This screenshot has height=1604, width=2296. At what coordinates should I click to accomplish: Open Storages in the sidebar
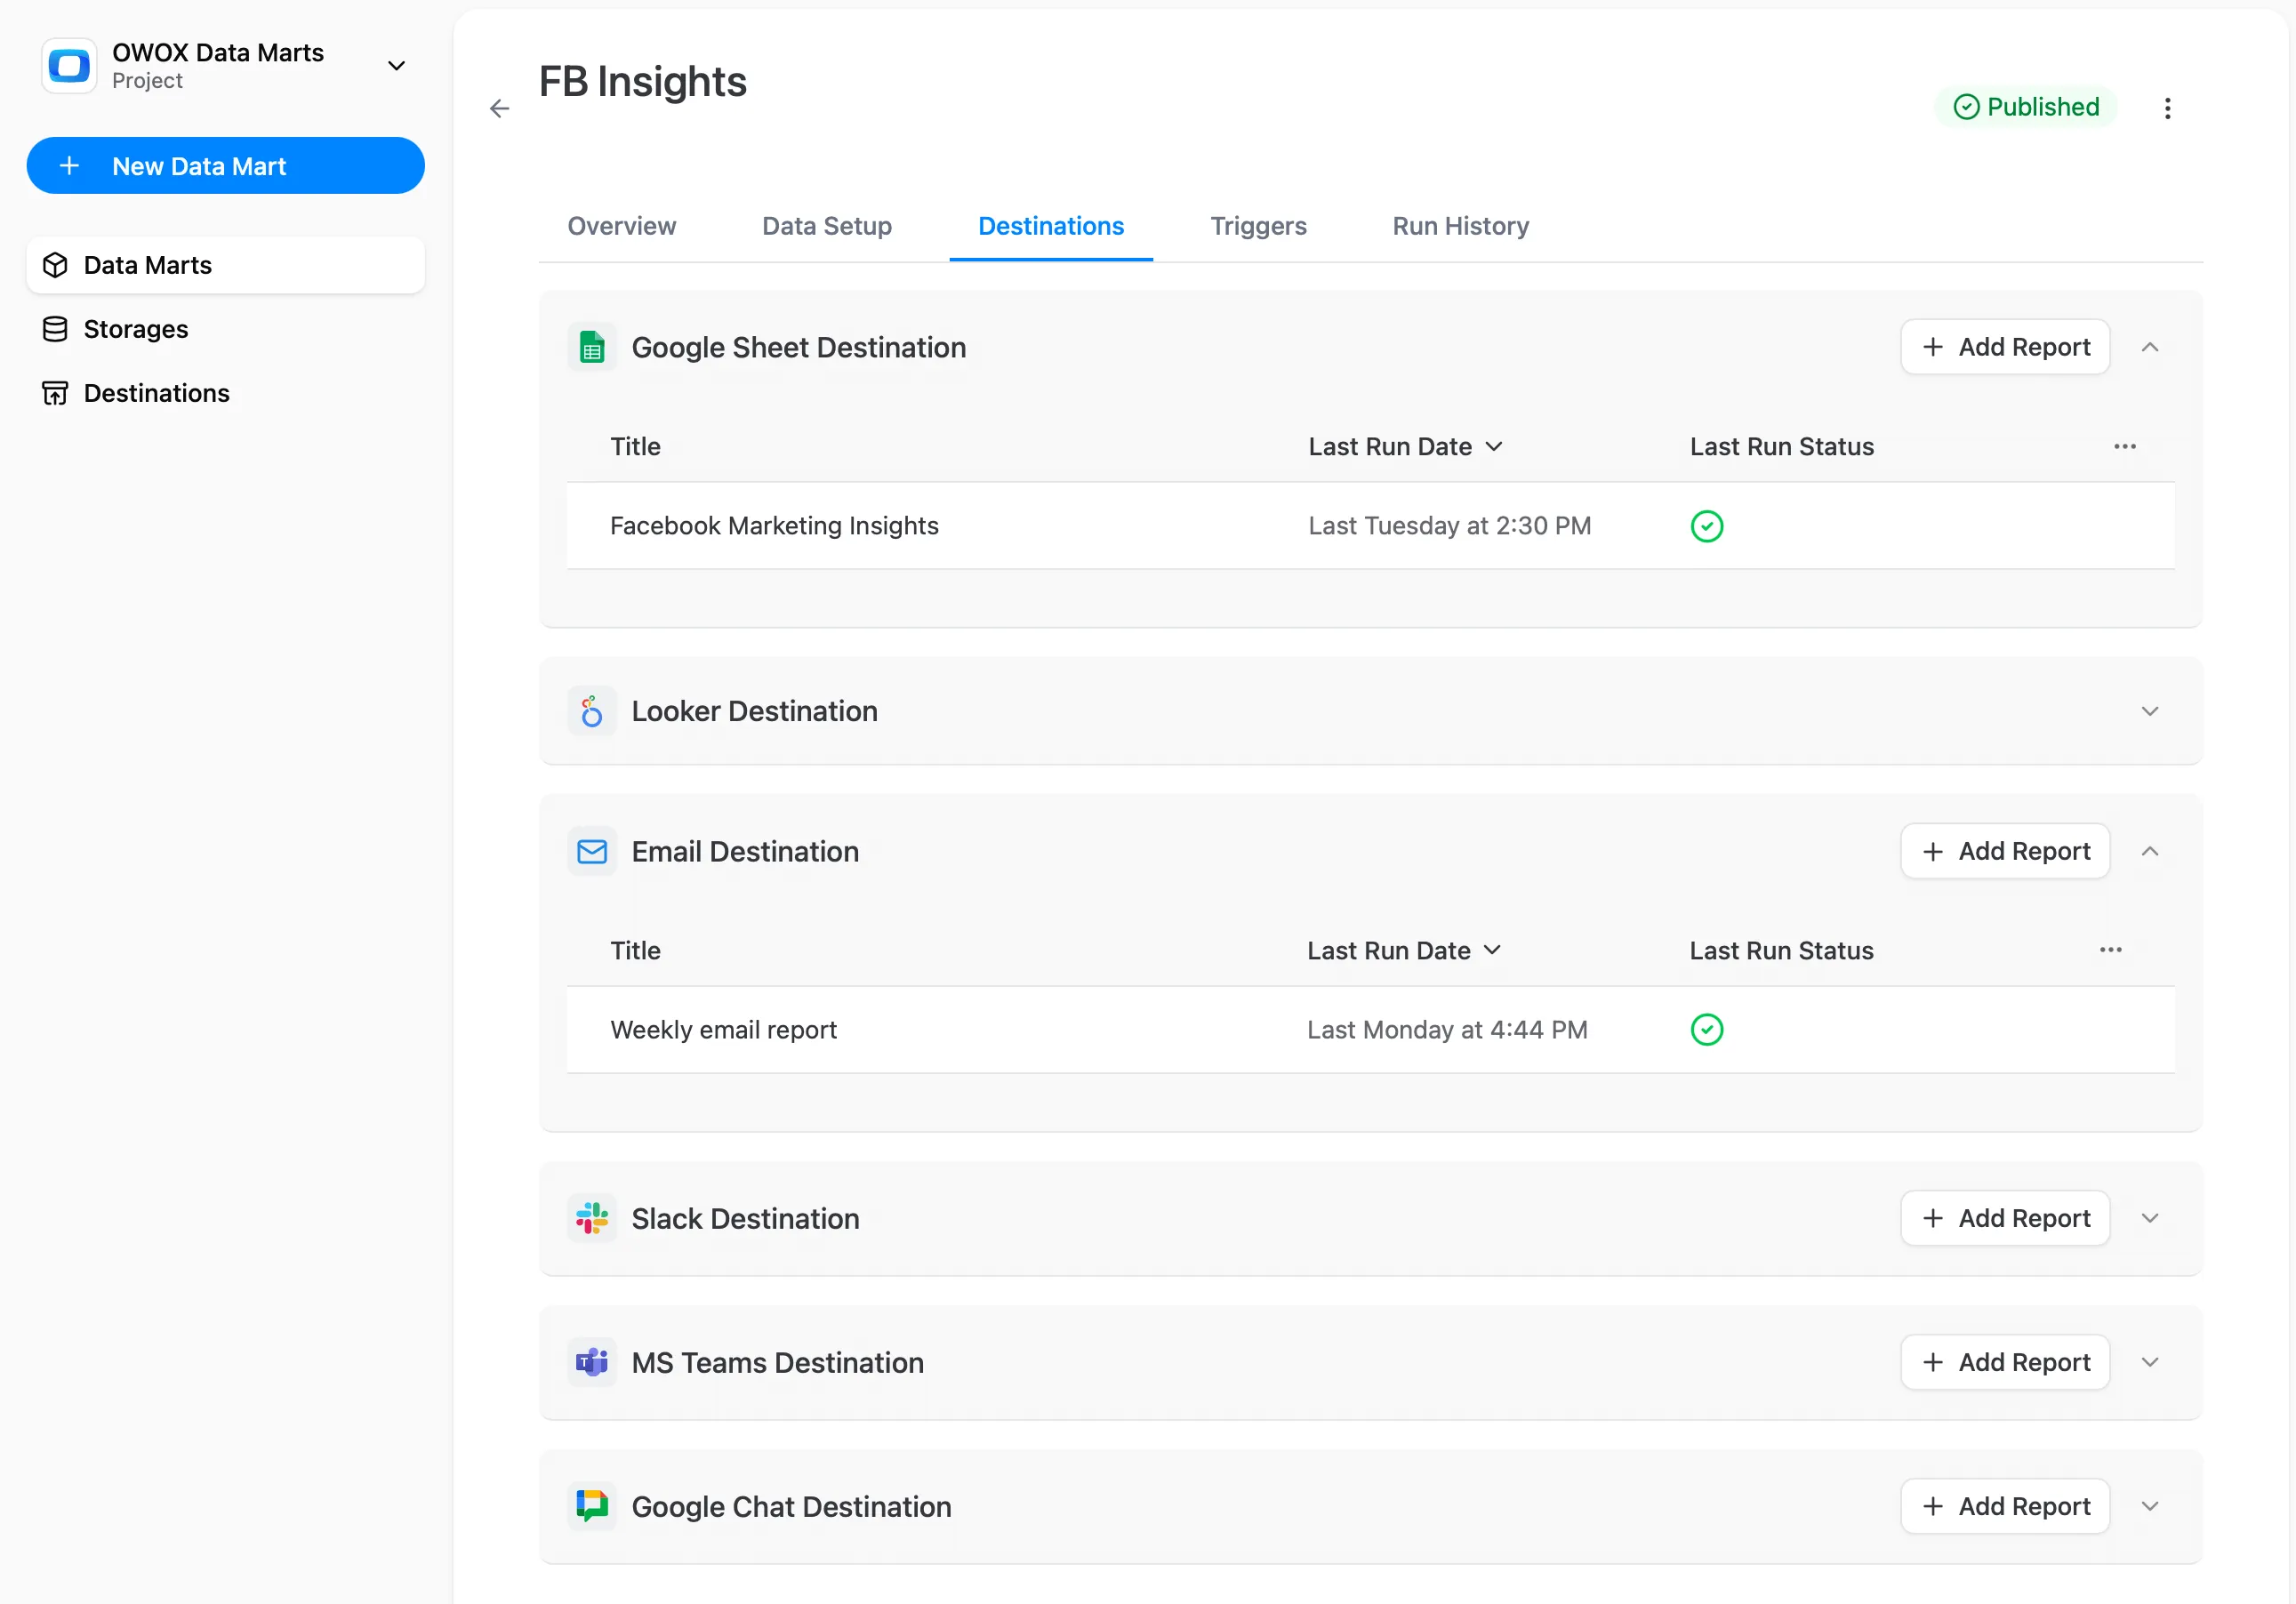click(135, 329)
